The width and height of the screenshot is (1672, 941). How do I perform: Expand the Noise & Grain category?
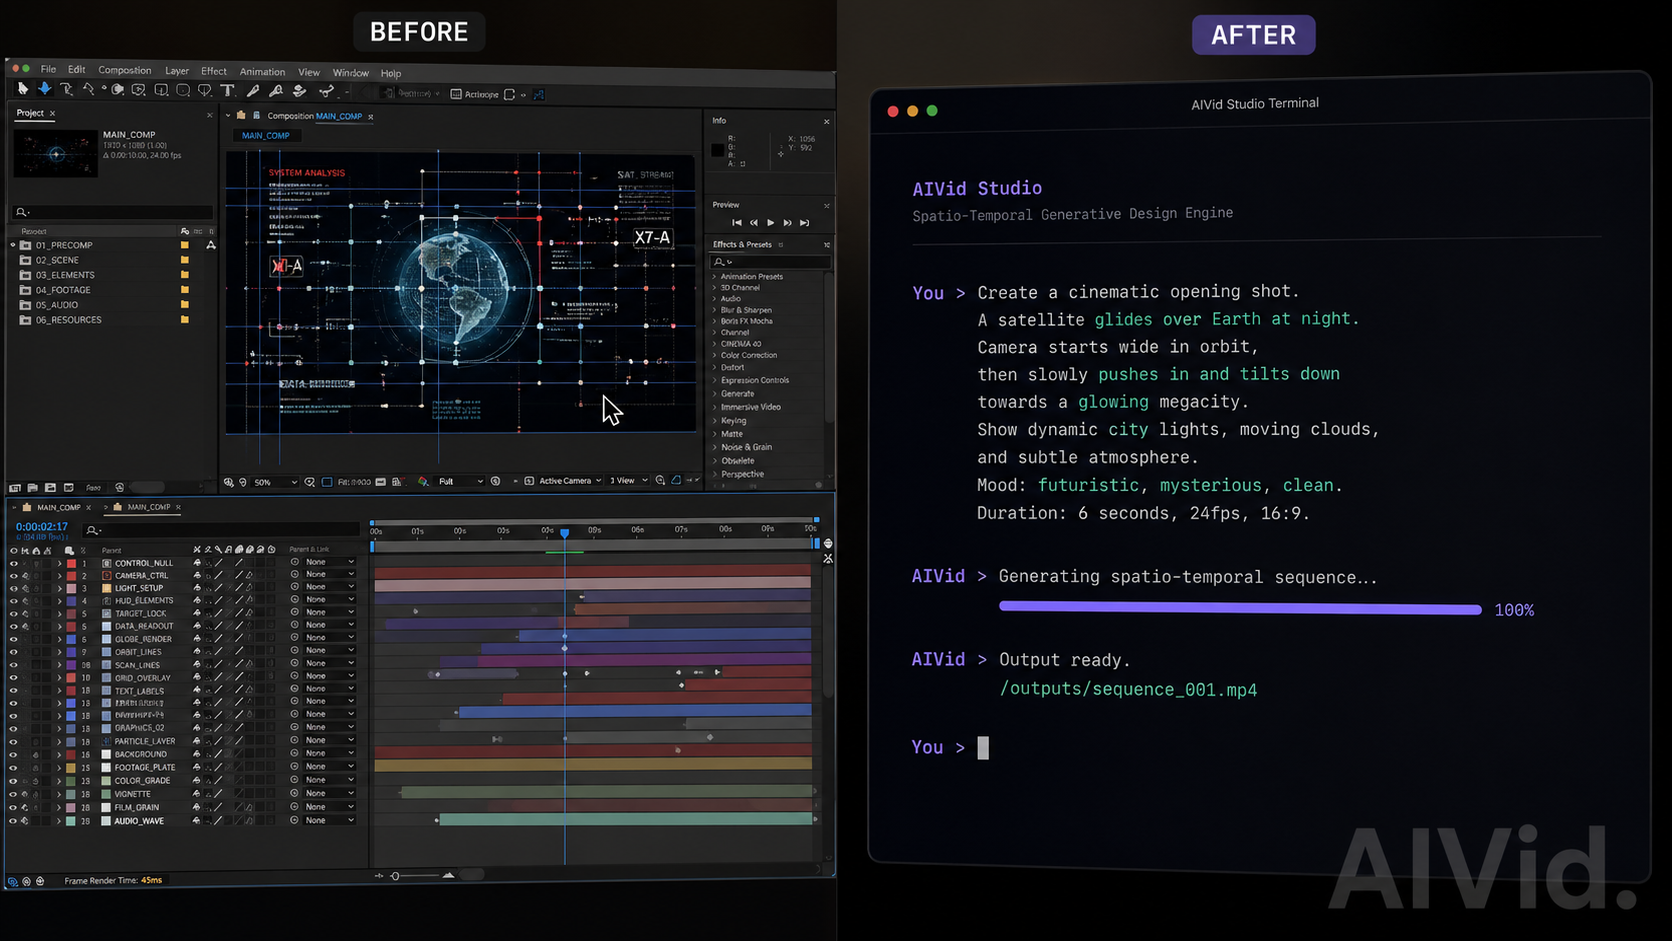pos(714,447)
